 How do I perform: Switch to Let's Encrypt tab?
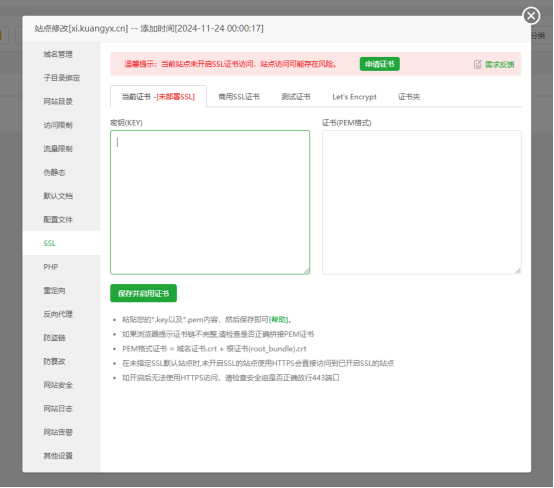(354, 97)
